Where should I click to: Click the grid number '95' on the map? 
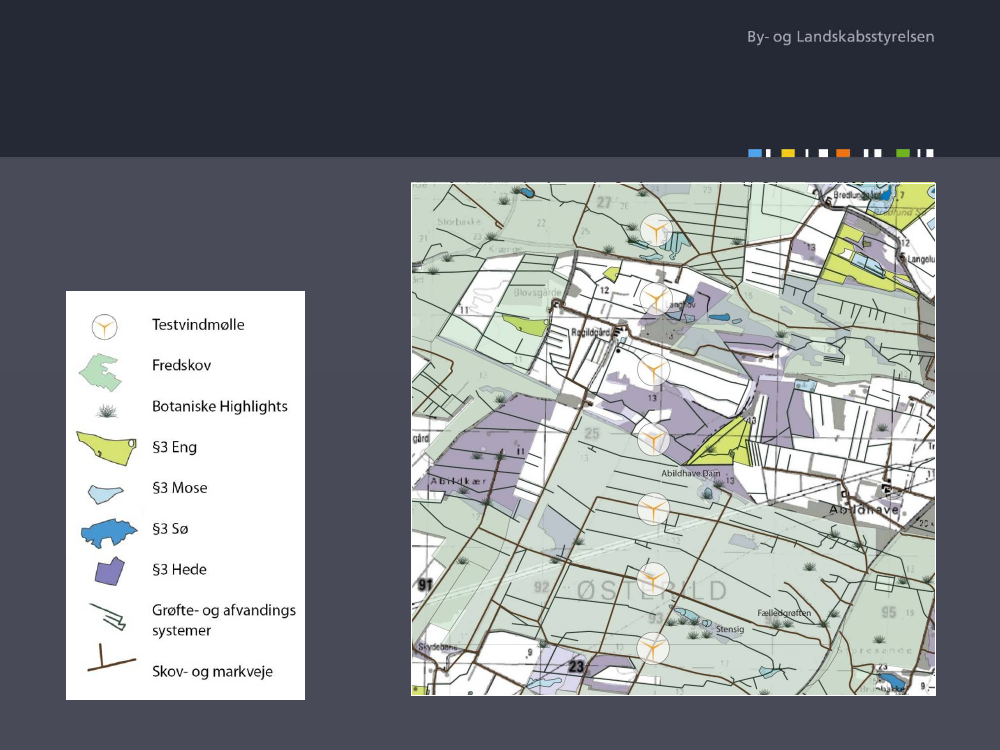click(x=889, y=612)
